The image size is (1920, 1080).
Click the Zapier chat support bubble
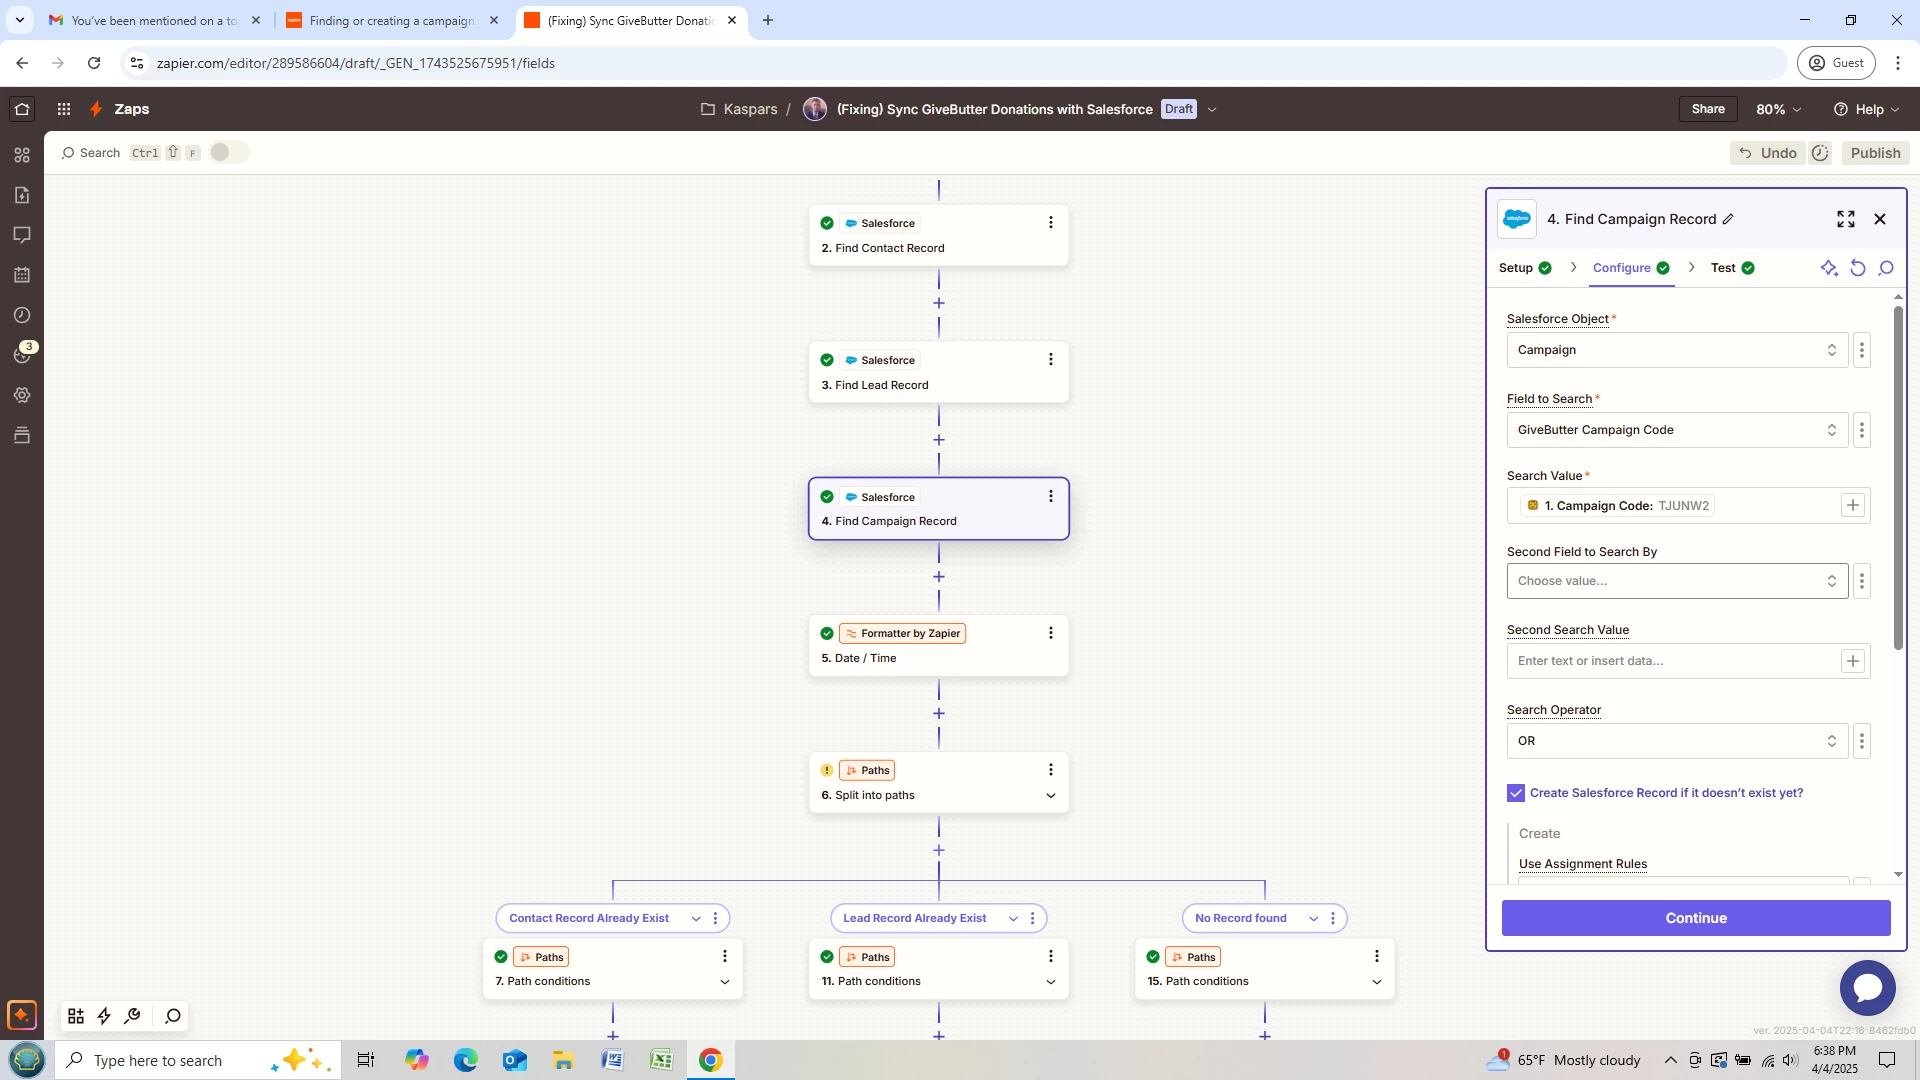[x=1866, y=988]
